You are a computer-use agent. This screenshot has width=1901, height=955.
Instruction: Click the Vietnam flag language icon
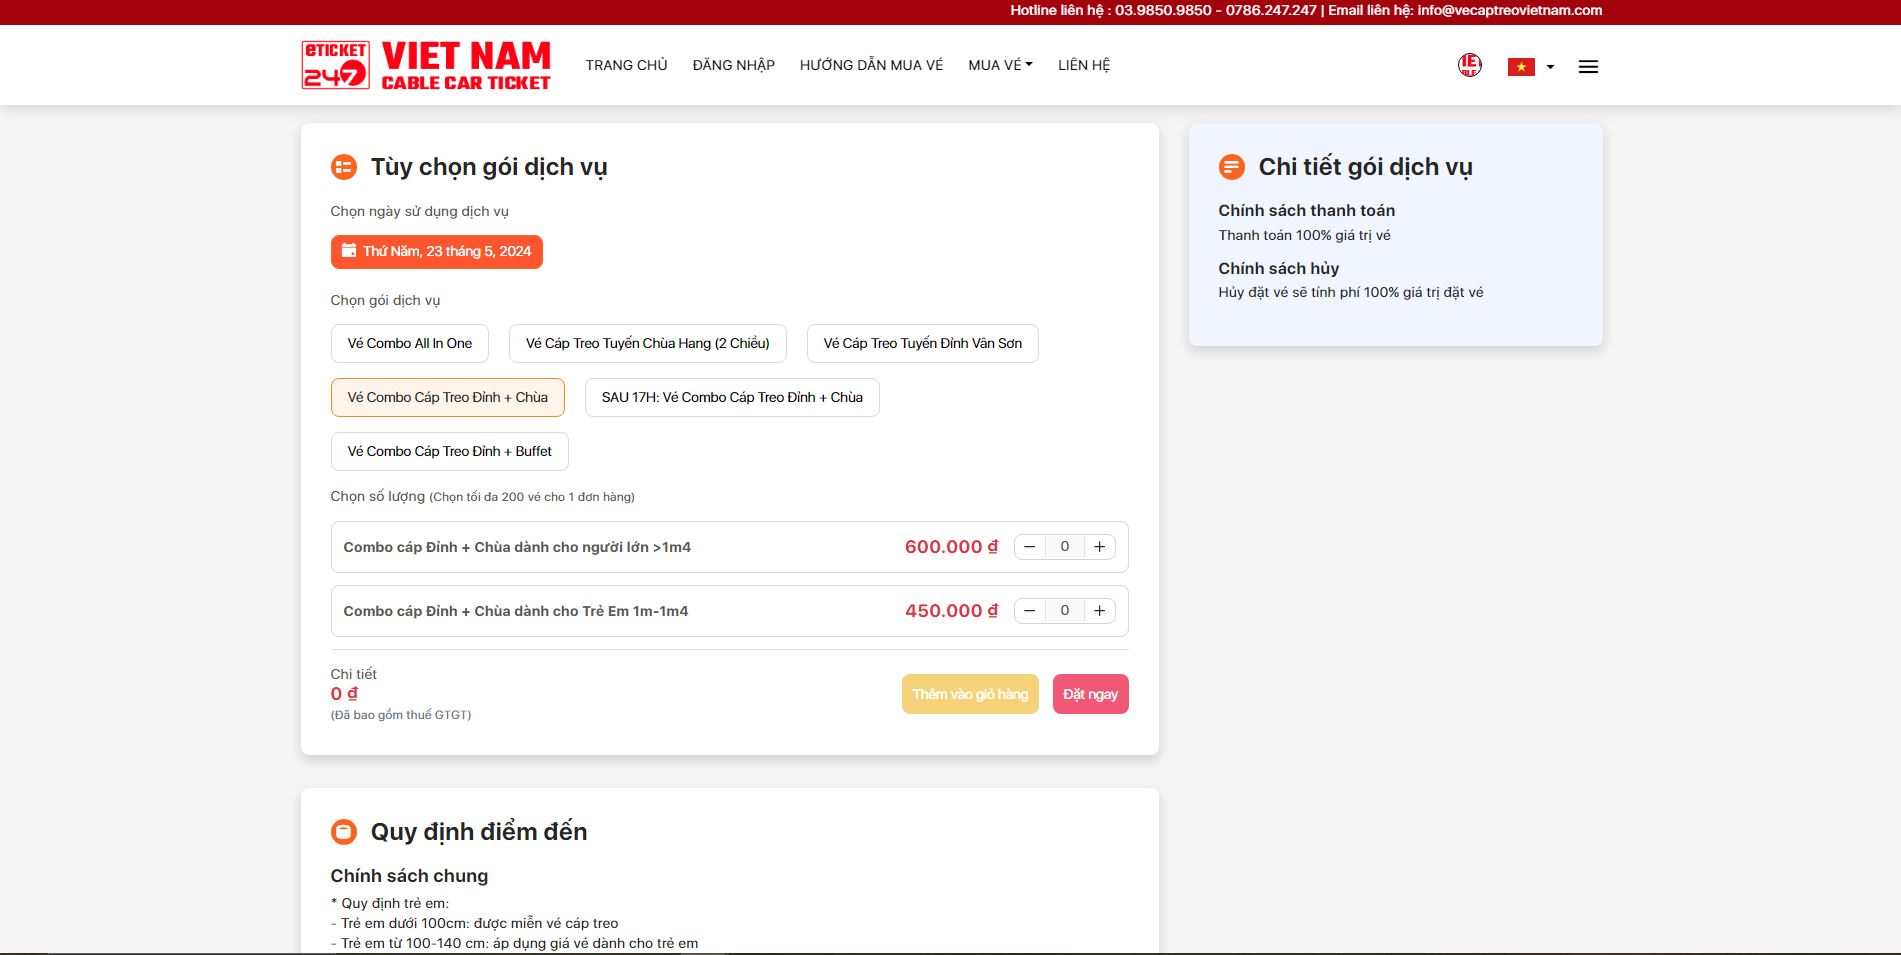(1520, 67)
